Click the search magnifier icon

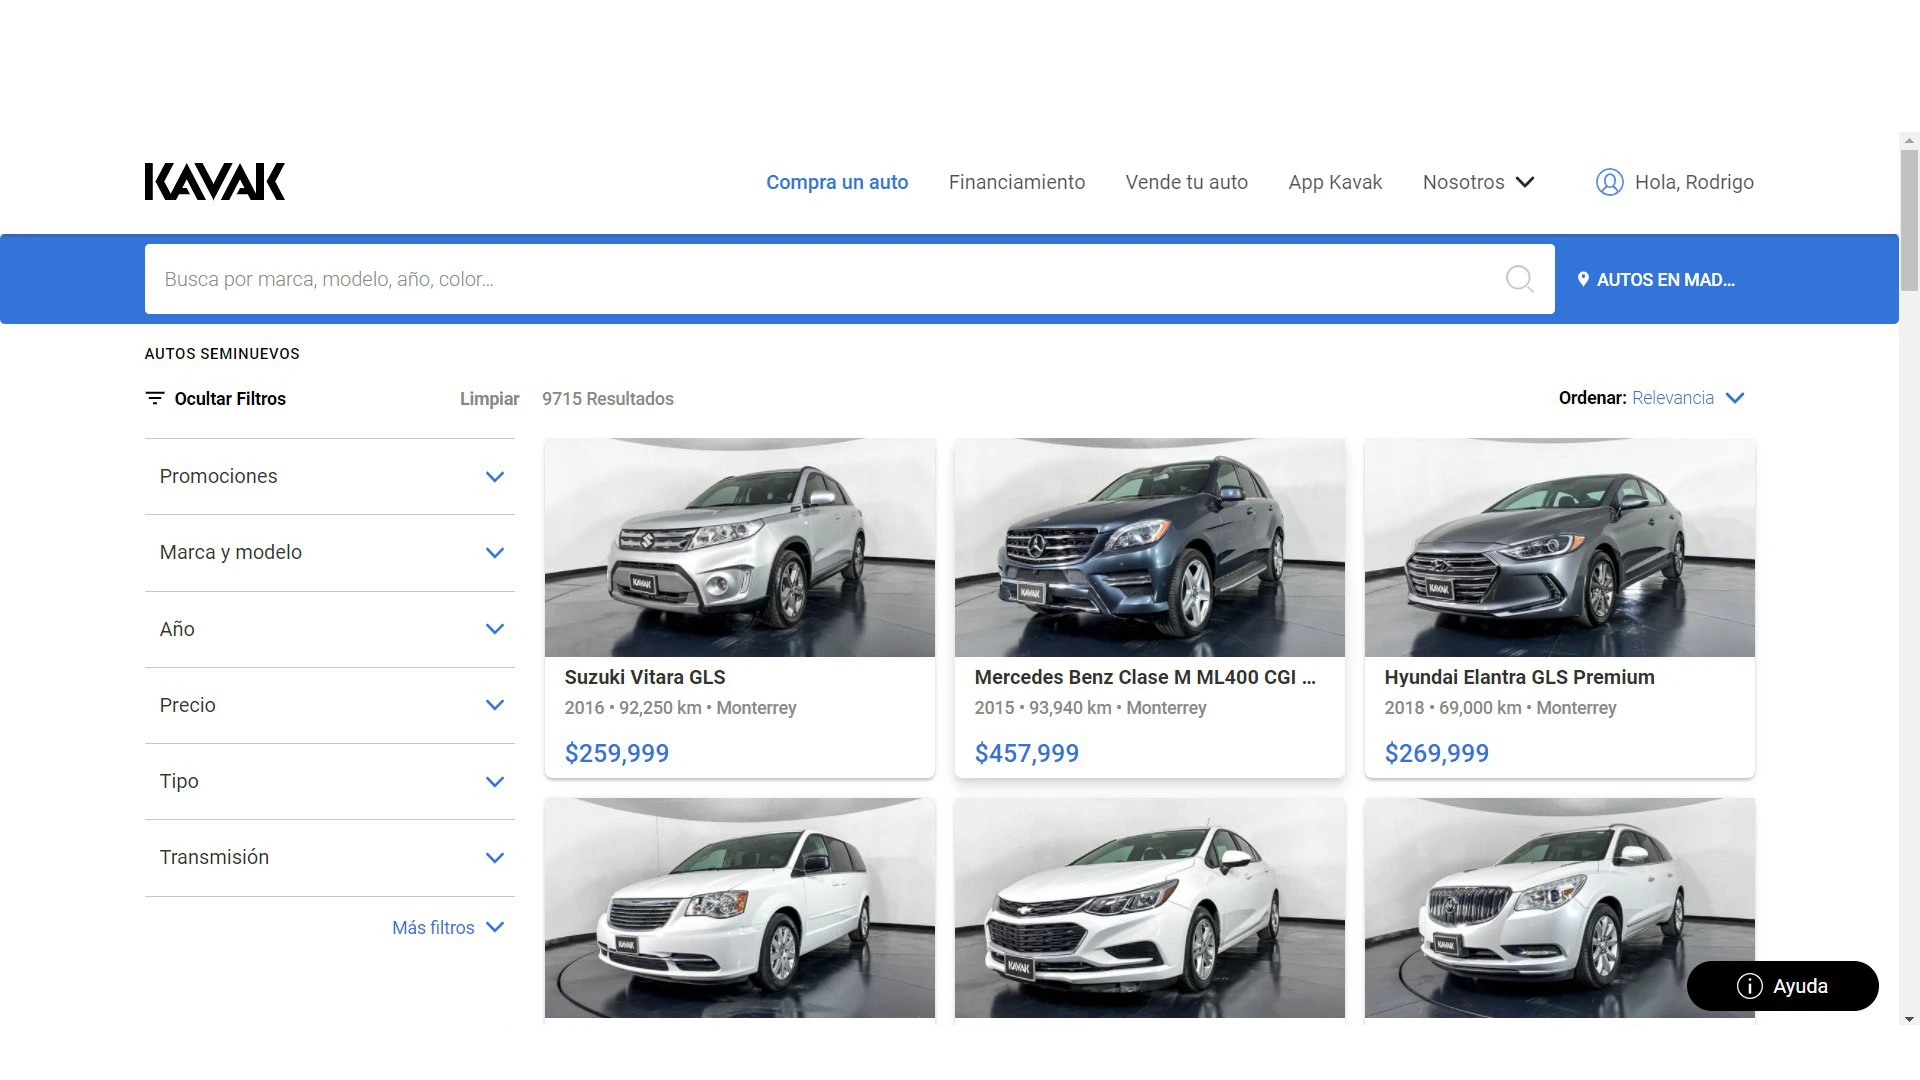pos(1519,279)
